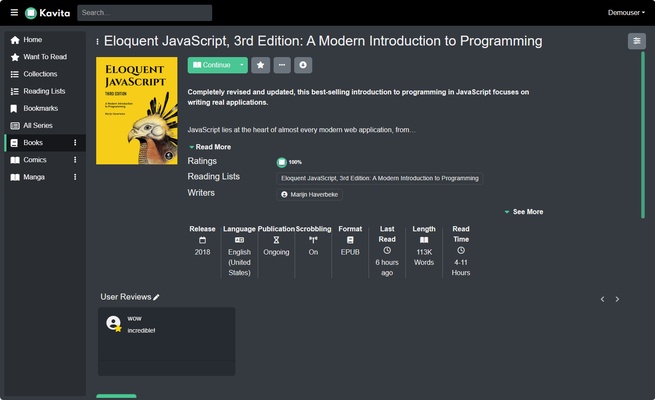Screen dimensions: 655x400
Task: Click the Eloquent JavaScript cover image
Action: tap(137, 110)
